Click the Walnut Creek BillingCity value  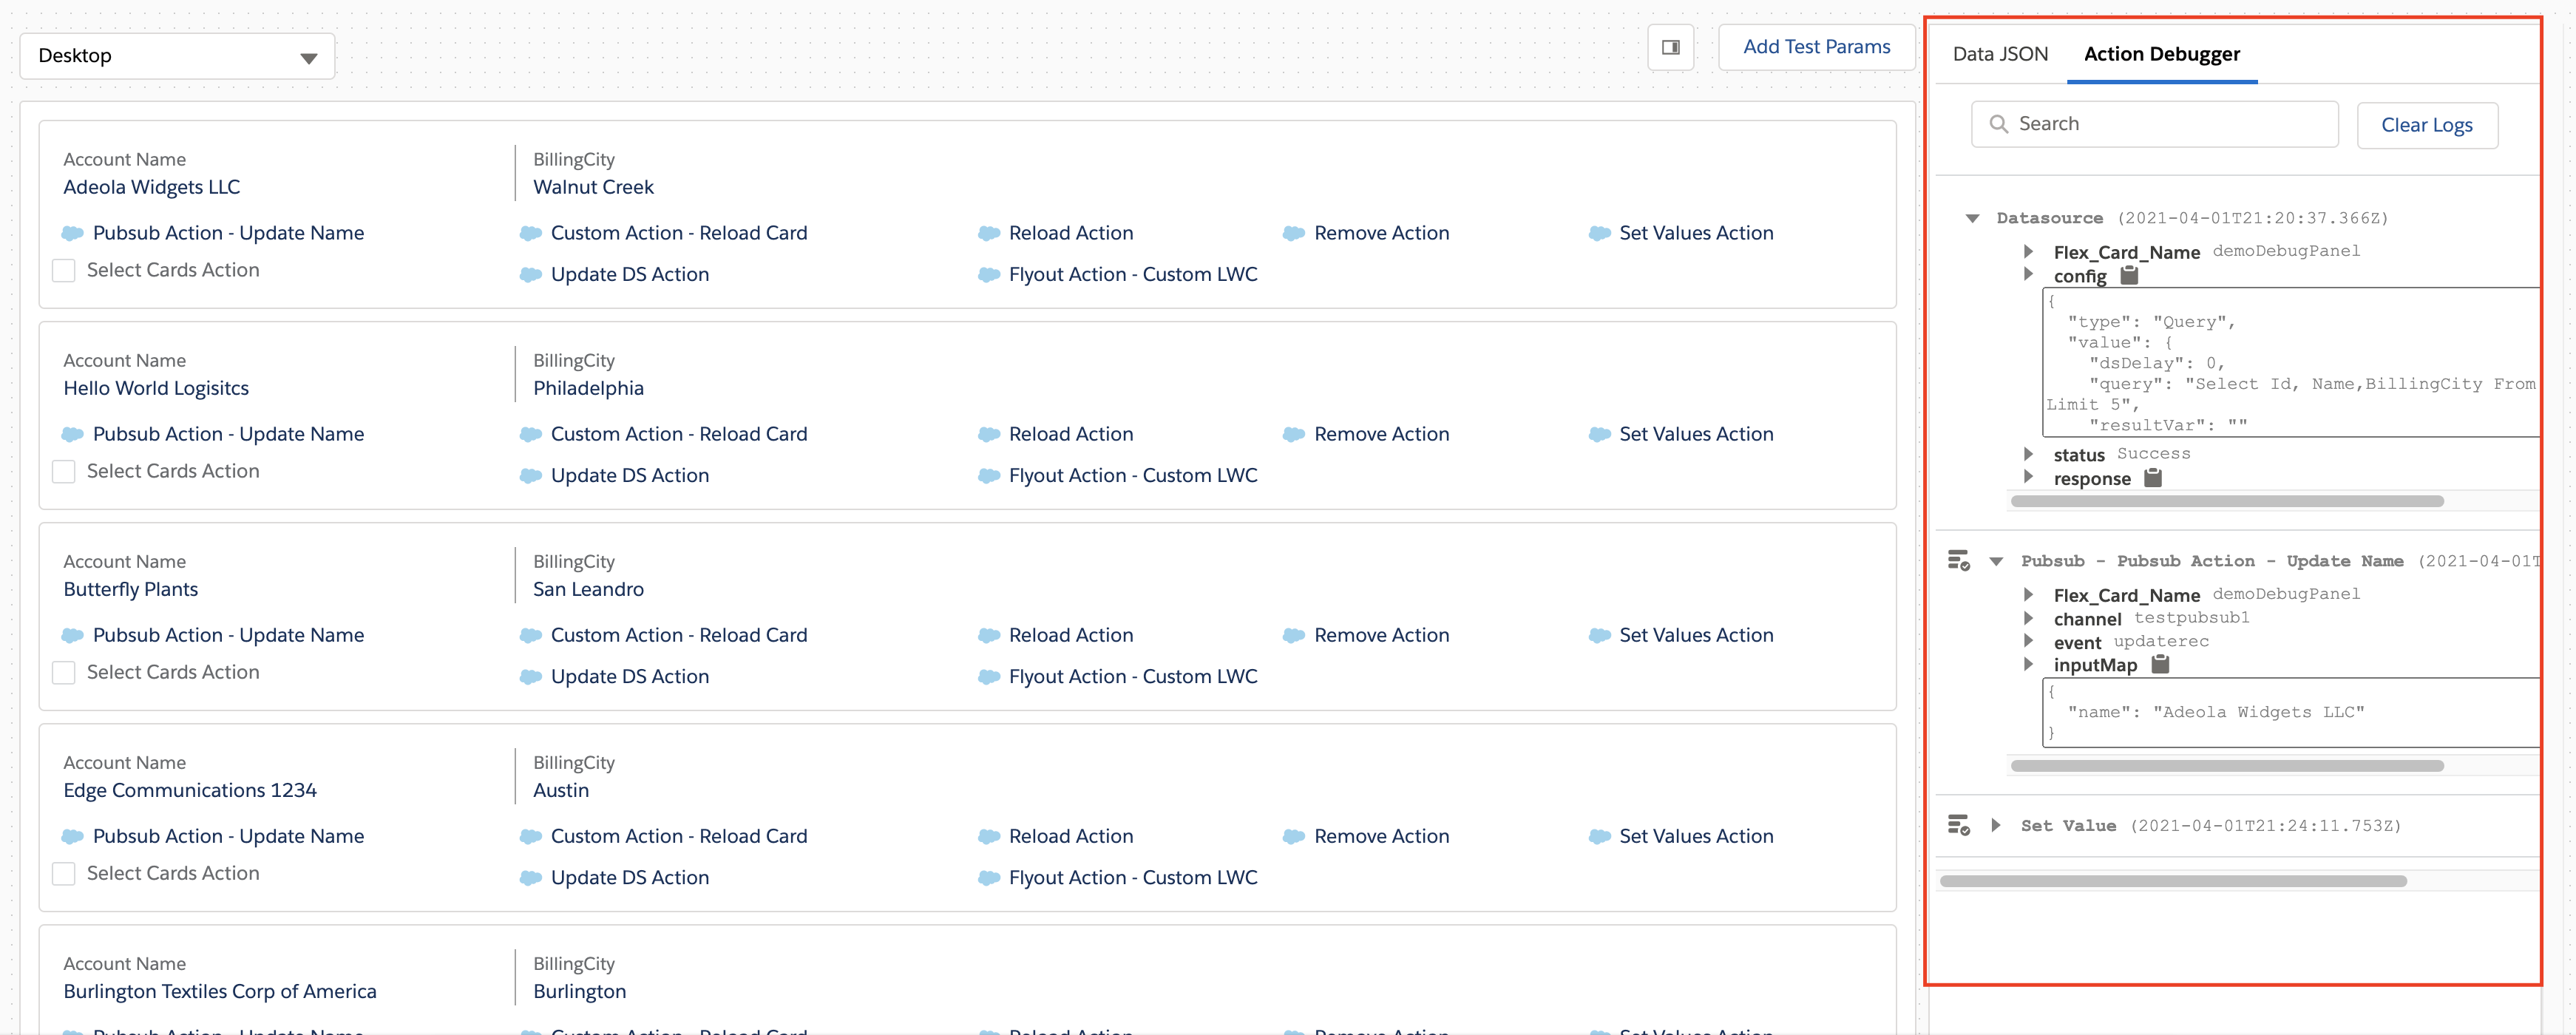point(593,187)
